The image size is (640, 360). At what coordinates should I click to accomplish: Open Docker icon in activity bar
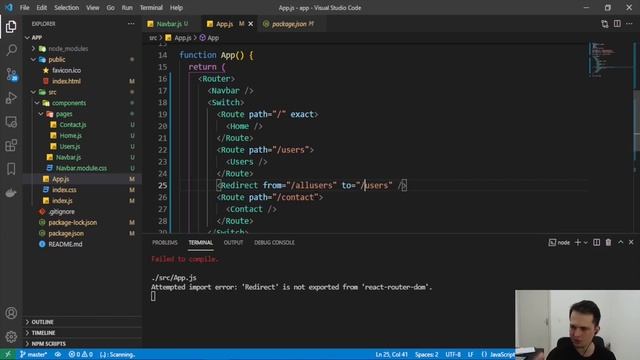(x=11, y=193)
